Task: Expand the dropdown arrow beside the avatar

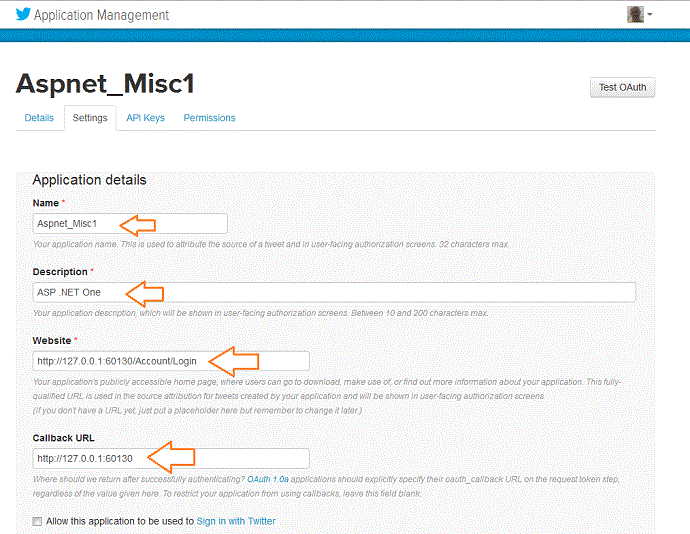Action: pyautogui.click(x=650, y=15)
